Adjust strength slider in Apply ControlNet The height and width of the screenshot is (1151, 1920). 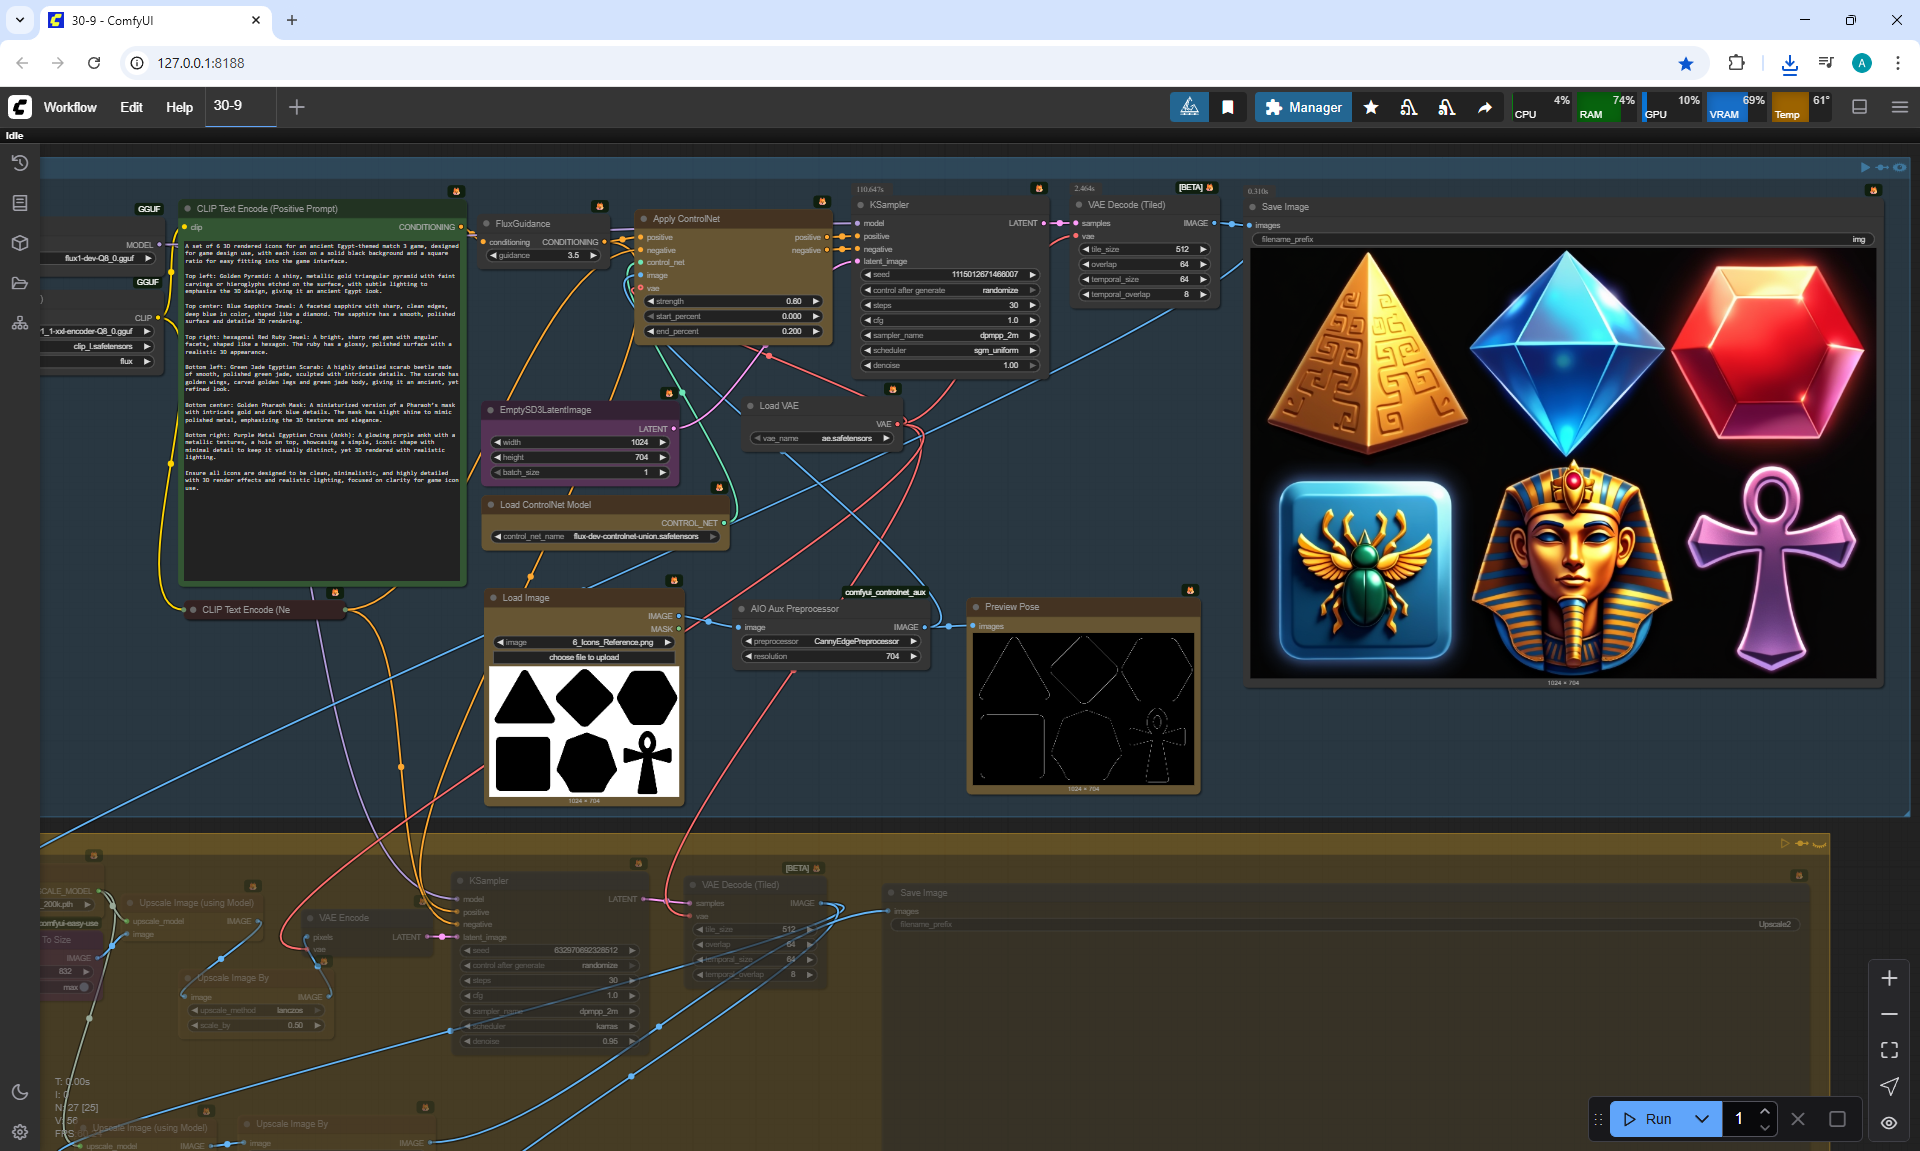click(x=733, y=301)
